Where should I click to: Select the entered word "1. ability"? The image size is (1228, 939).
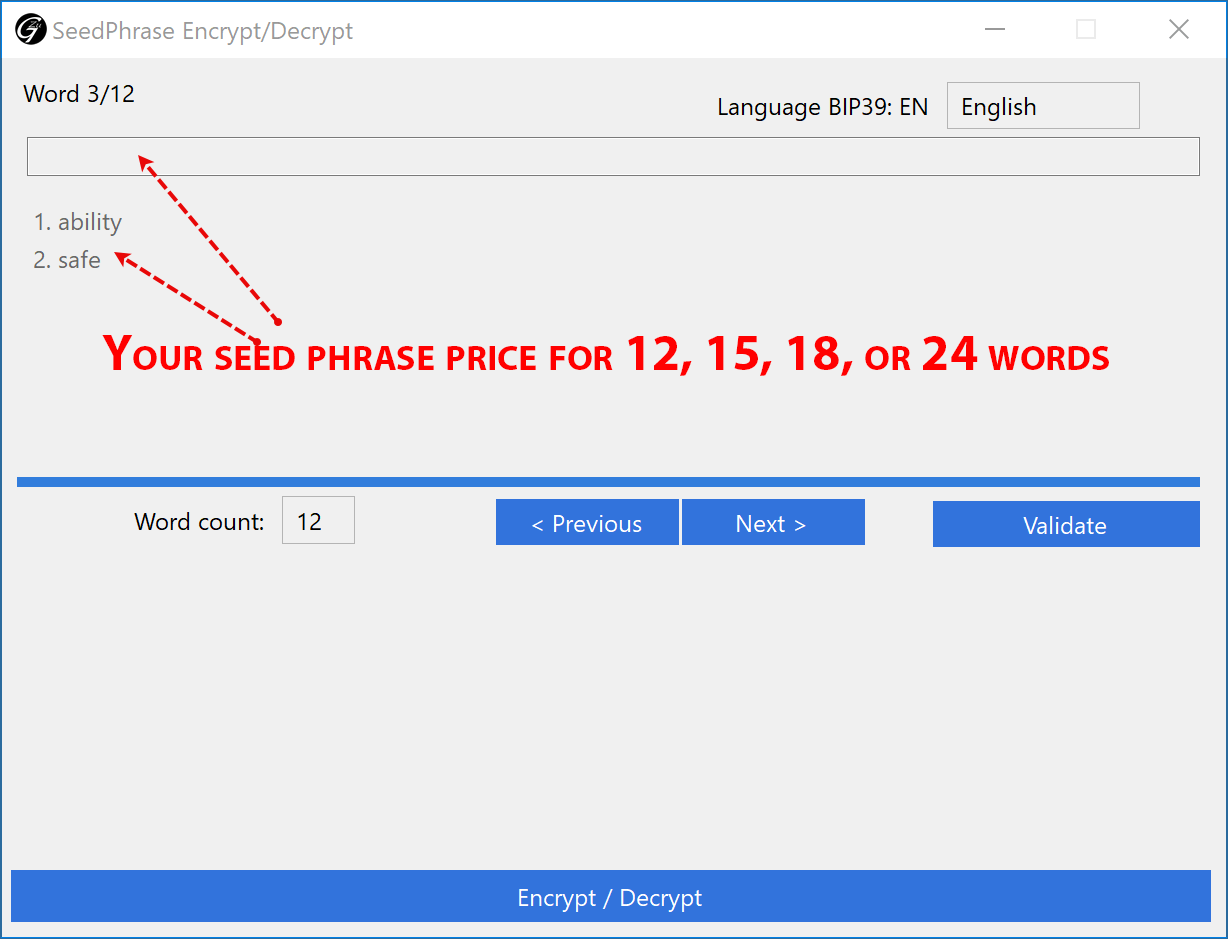(78, 222)
